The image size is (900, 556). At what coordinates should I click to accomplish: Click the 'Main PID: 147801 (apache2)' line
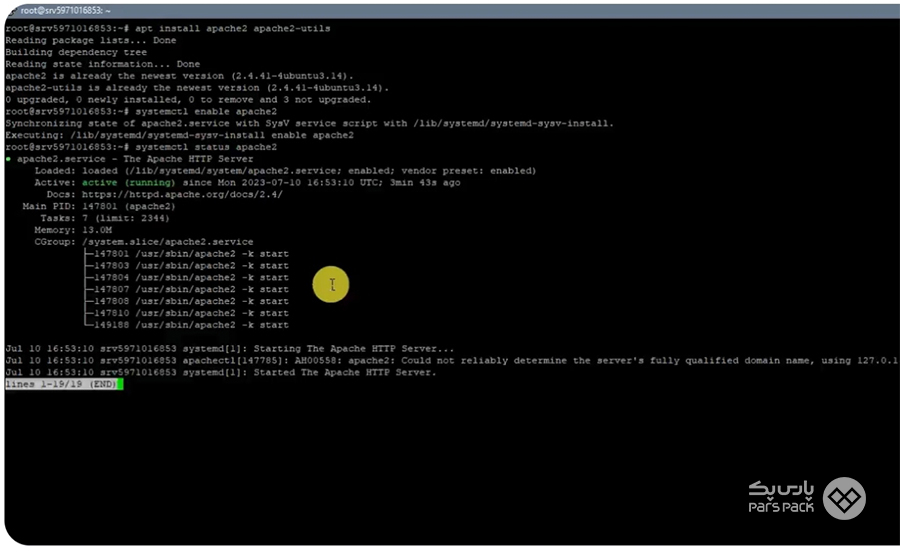[x=99, y=207]
